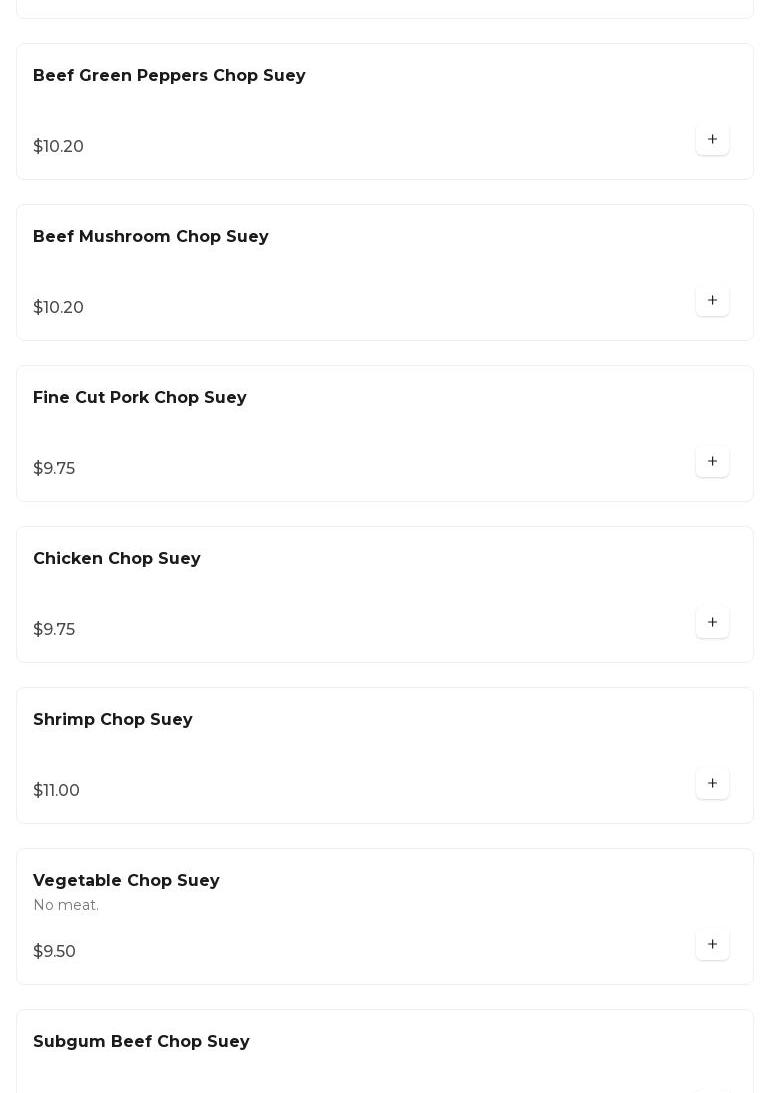
Task: Click $9.75 price under Fine Cut Pork
Action: (54, 469)
